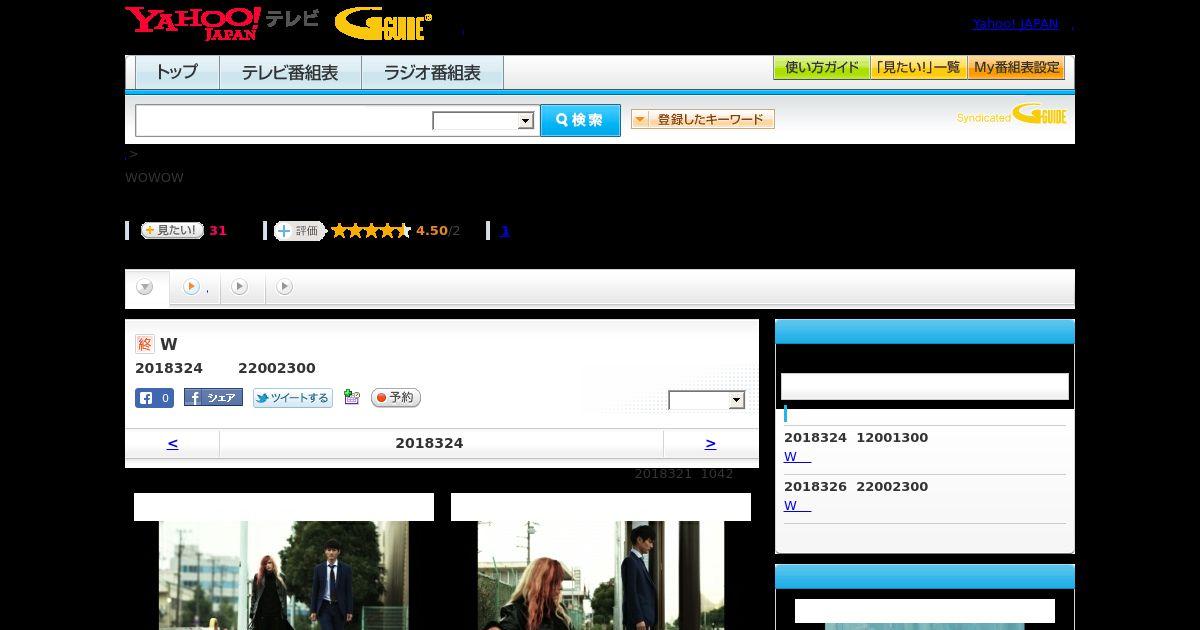Open the Yahoo! JAPAN TV logo
The height and width of the screenshot is (630, 1200).
click(222, 23)
